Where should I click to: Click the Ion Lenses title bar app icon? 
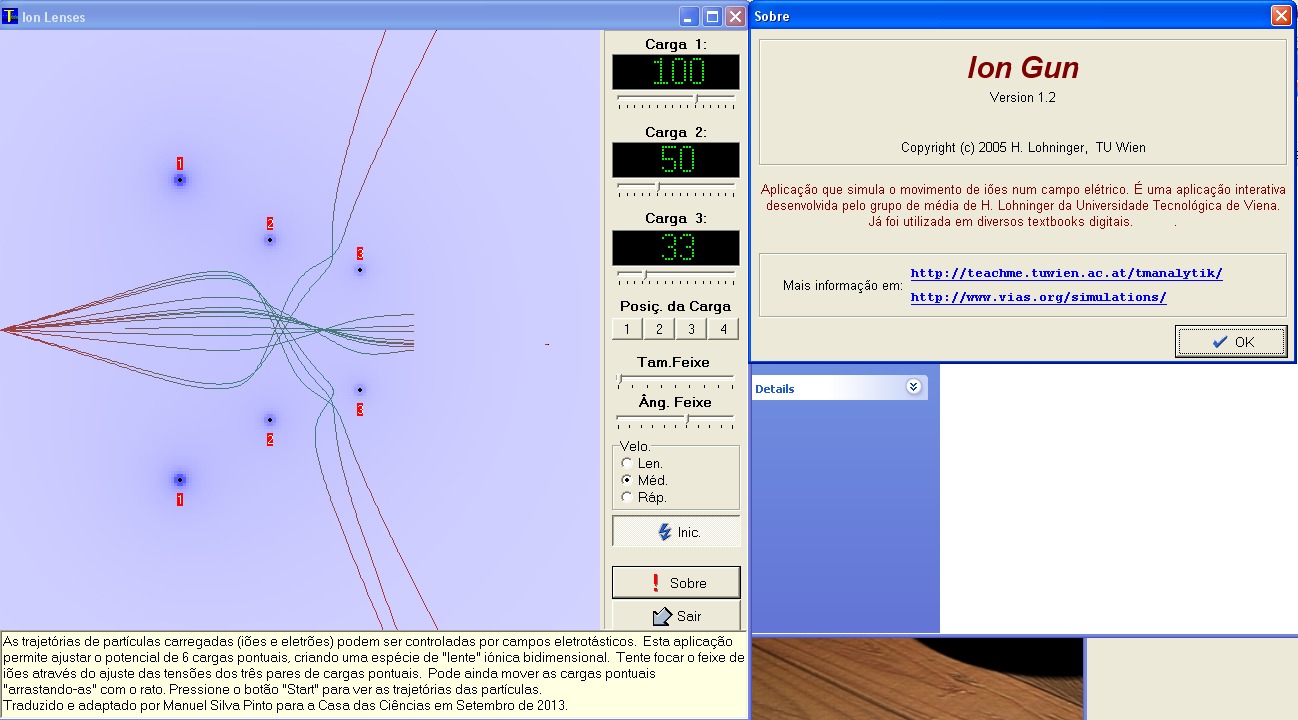(10, 17)
